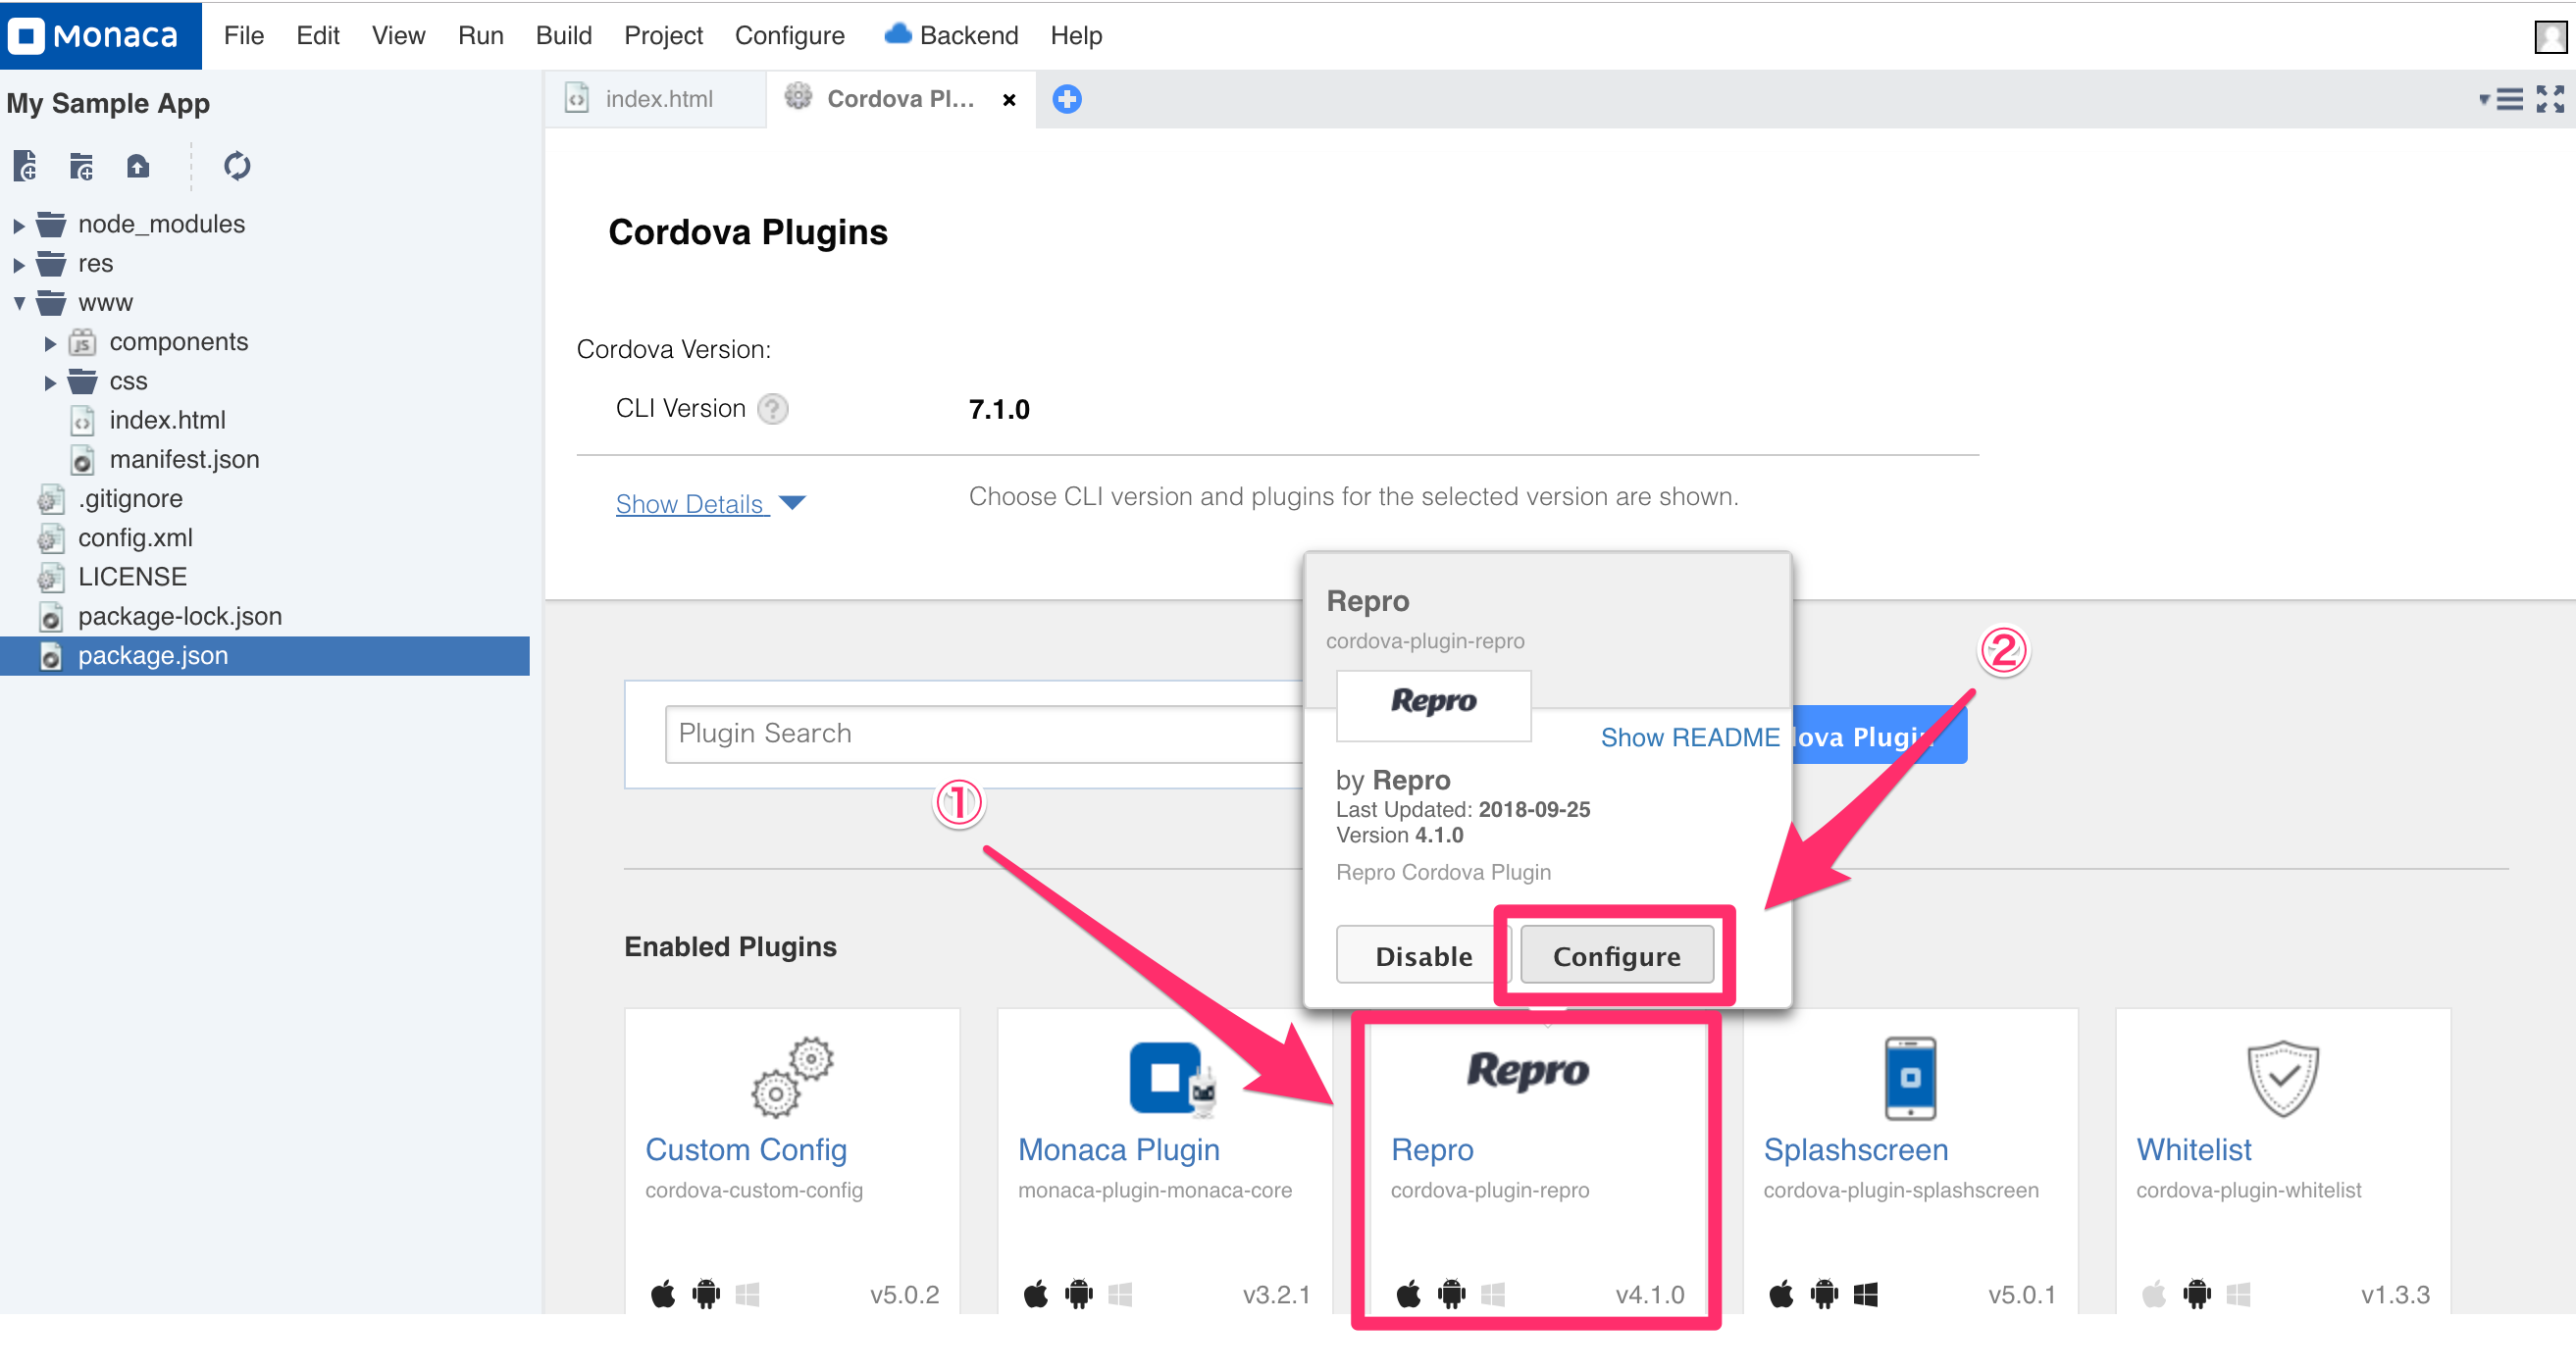Open the Monaca Plugin link

tap(1118, 1150)
